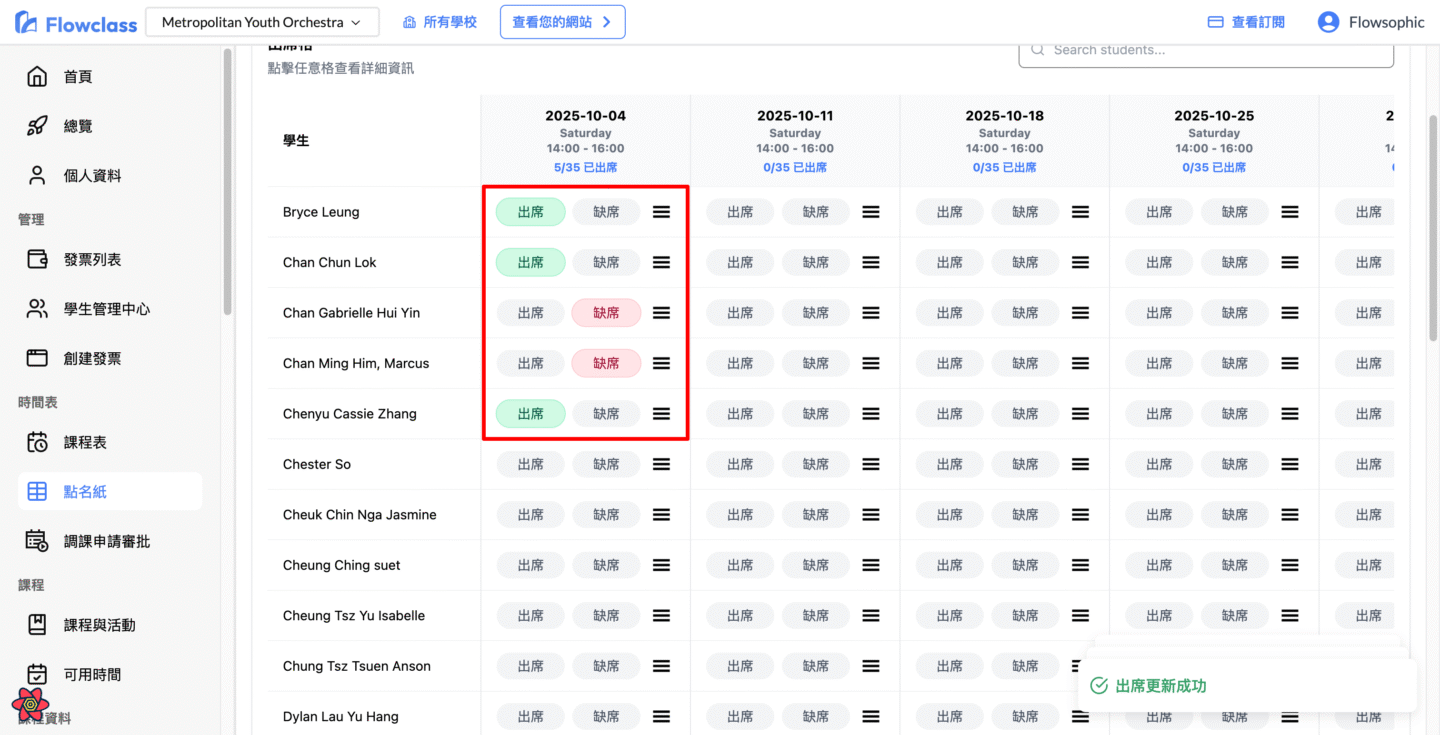Open the 查看訂閱 link

[x=1246, y=22]
